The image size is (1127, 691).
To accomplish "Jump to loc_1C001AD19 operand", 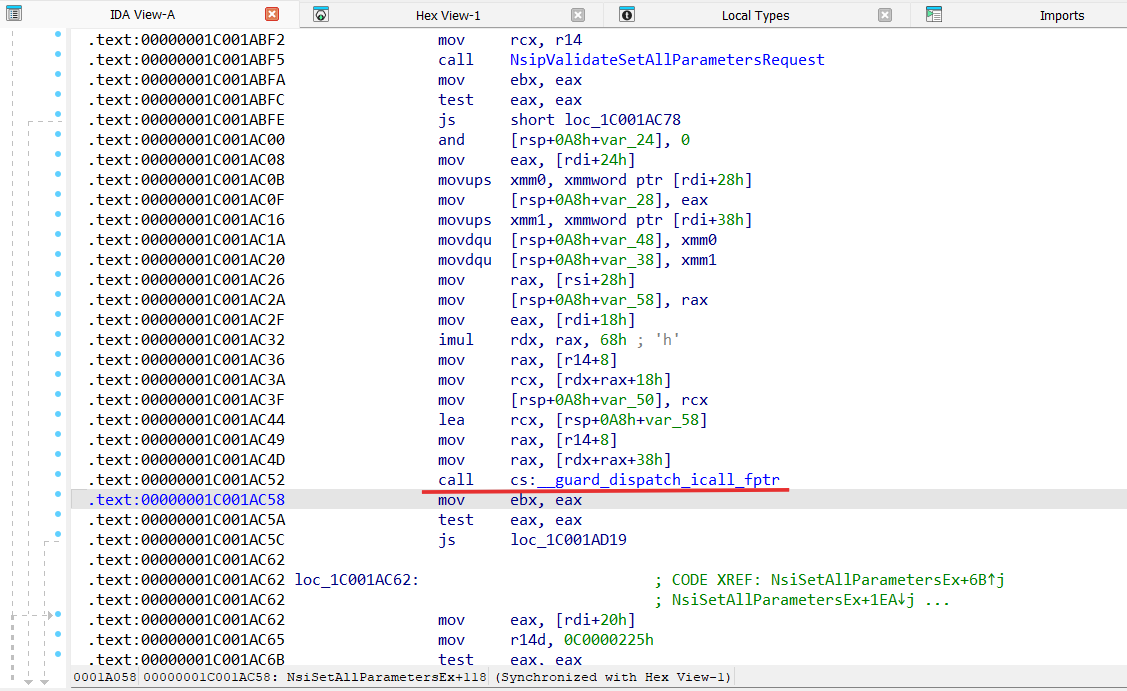I will pyautogui.click(x=568, y=540).
